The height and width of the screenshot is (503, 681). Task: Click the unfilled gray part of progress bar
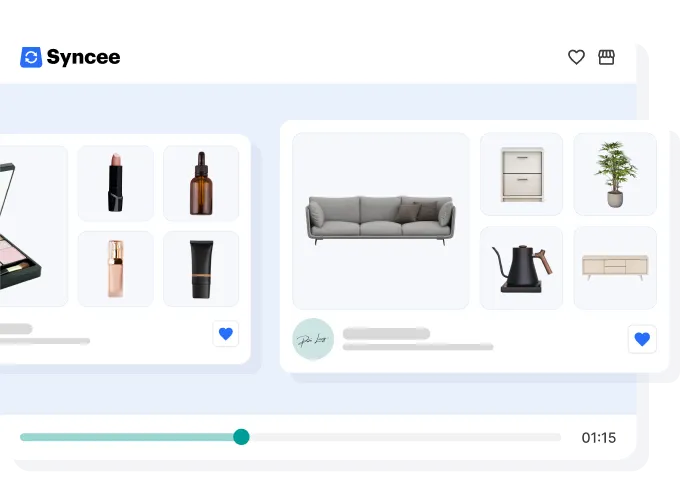[405, 437]
